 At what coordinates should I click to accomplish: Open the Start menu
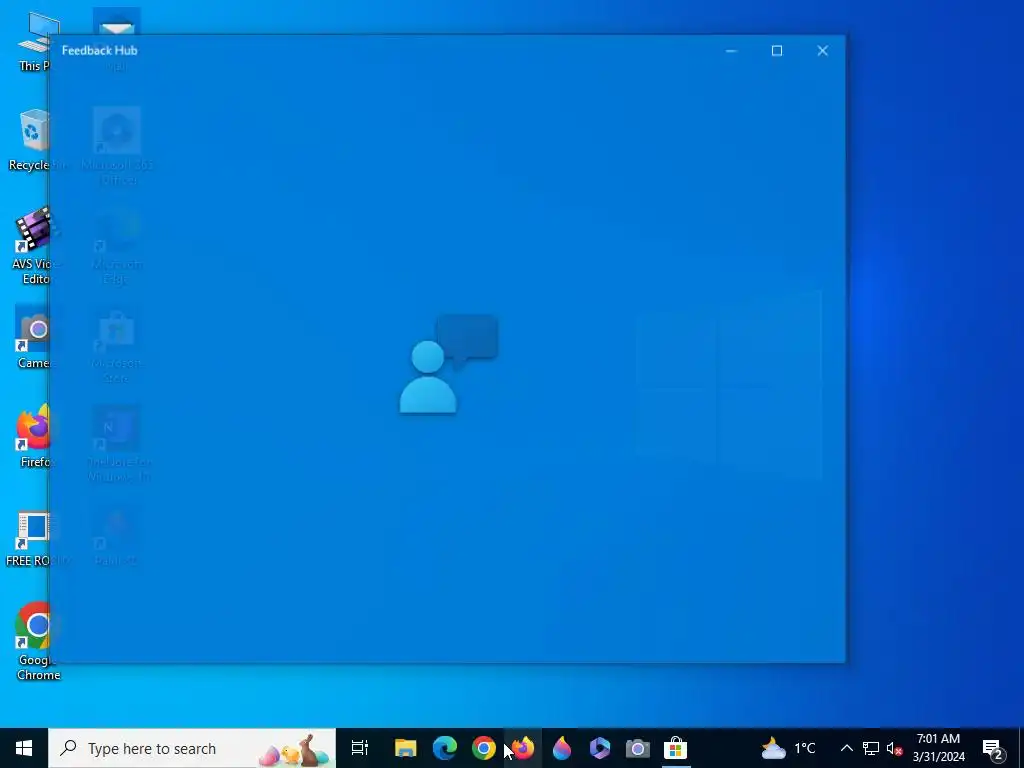pyautogui.click(x=24, y=748)
